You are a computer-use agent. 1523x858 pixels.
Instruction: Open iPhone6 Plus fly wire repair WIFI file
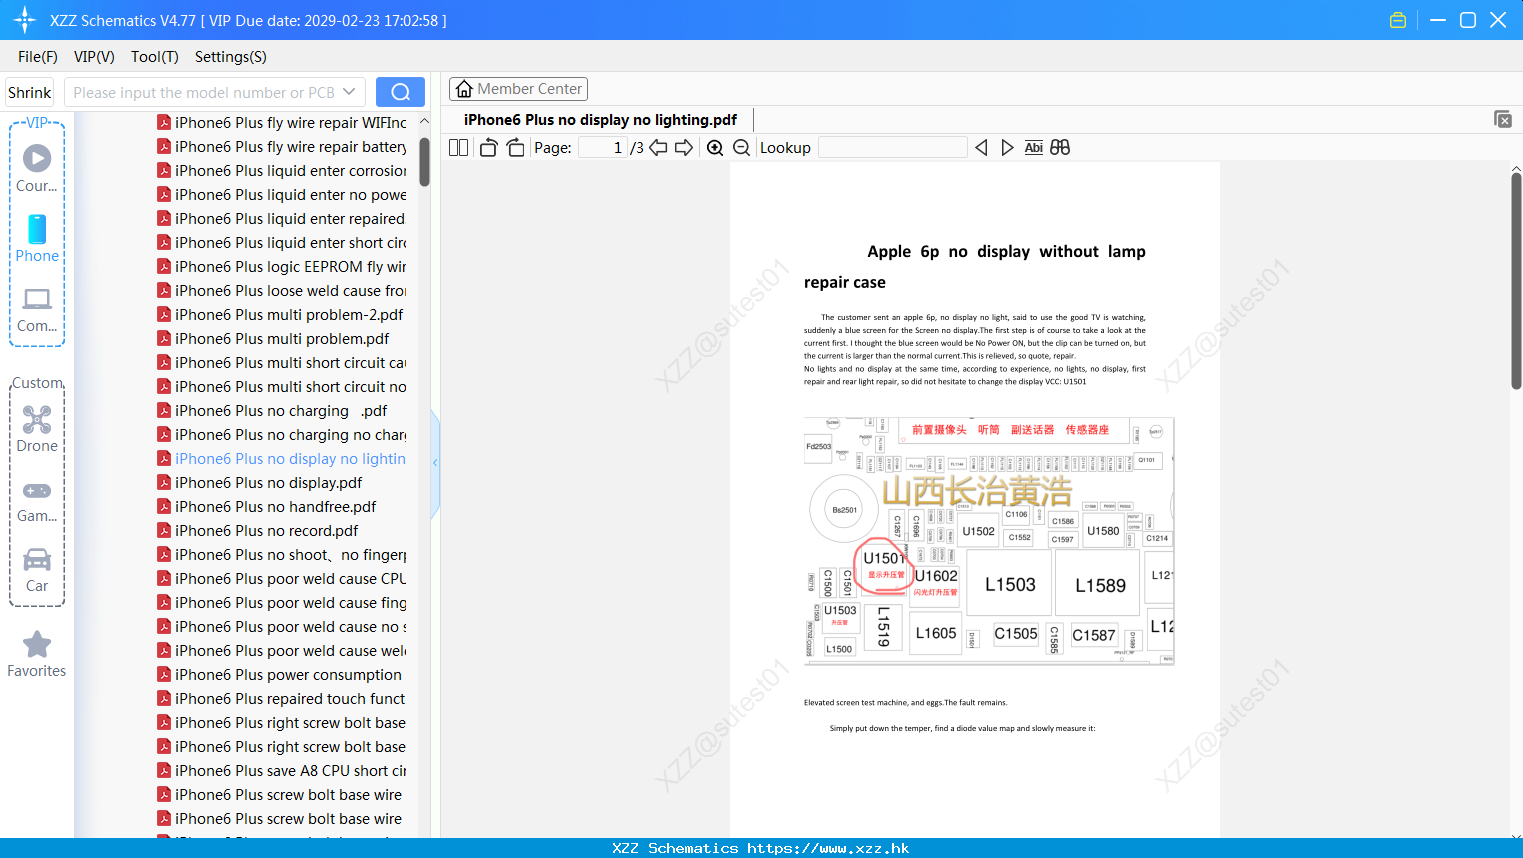coord(282,123)
